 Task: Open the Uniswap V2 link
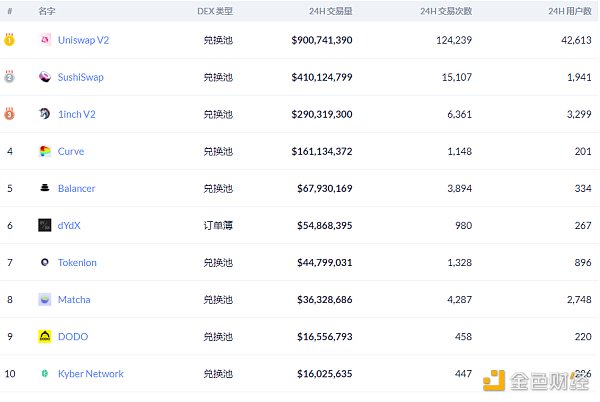[84, 40]
